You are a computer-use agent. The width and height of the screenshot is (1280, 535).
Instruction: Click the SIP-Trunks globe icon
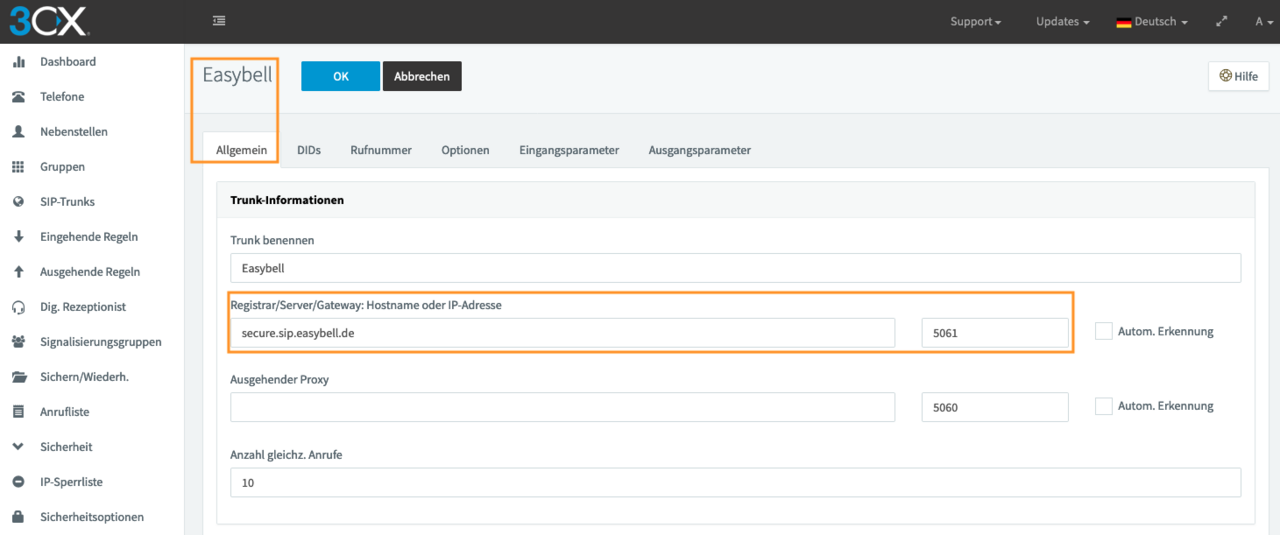(x=18, y=202)
